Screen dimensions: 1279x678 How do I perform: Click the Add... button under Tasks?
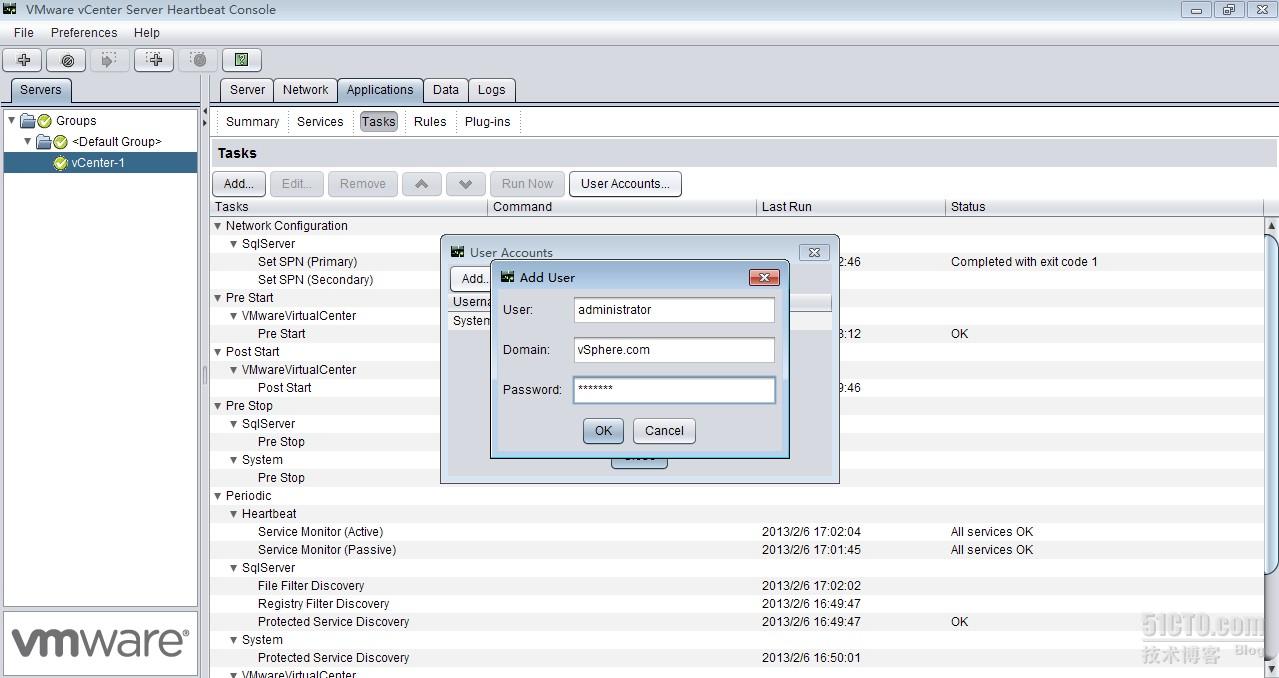[238, 184]
